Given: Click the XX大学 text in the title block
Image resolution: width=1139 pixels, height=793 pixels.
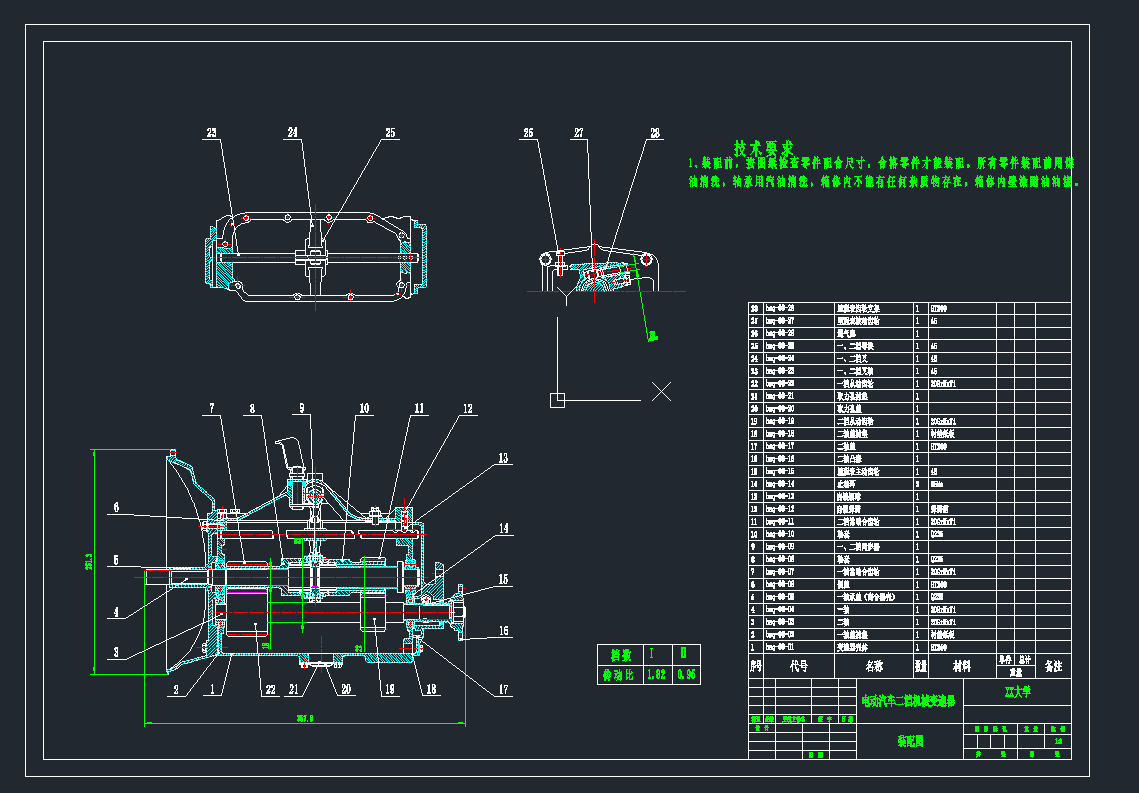Looking at the screenshot, I should pyautogui.click(x=1019, y=690).
